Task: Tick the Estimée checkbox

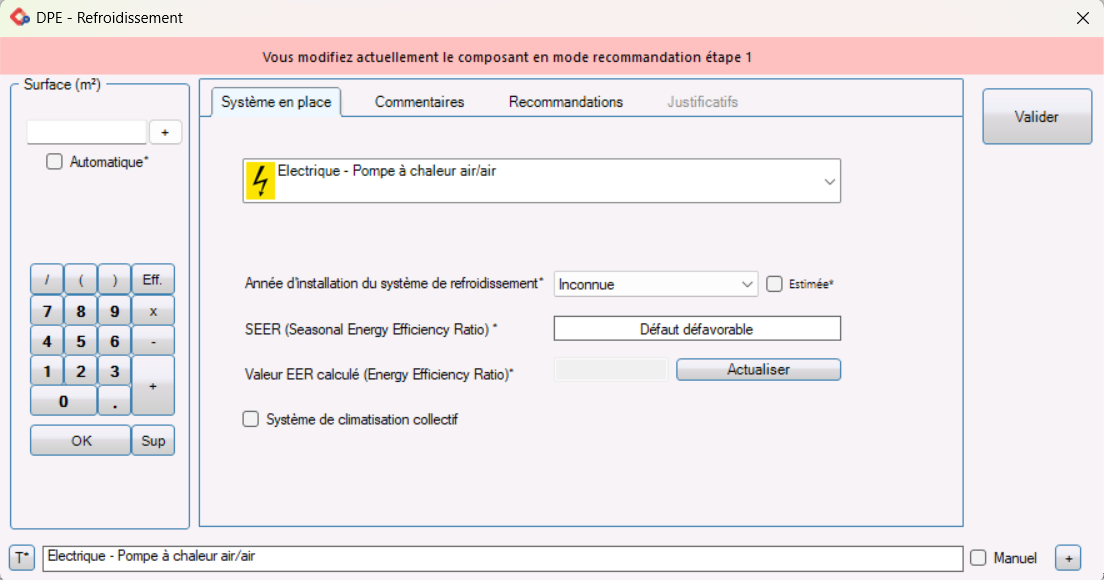Action: coord(774,284)
